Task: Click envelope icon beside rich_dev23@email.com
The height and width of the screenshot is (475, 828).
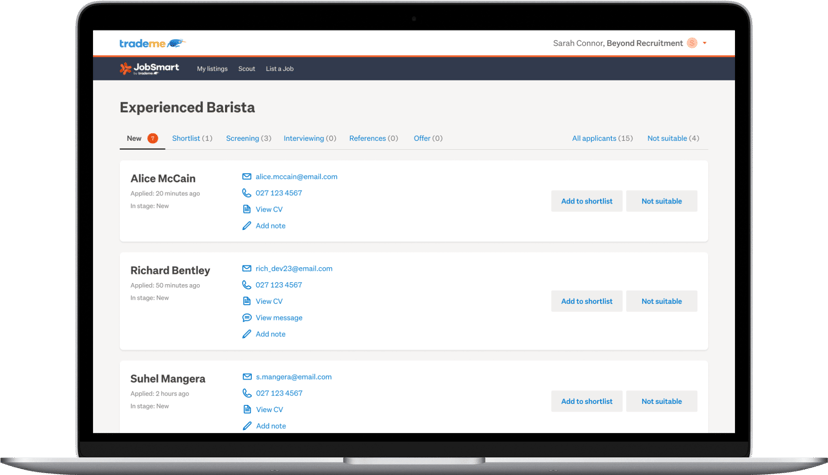Action: coord(247,268)
